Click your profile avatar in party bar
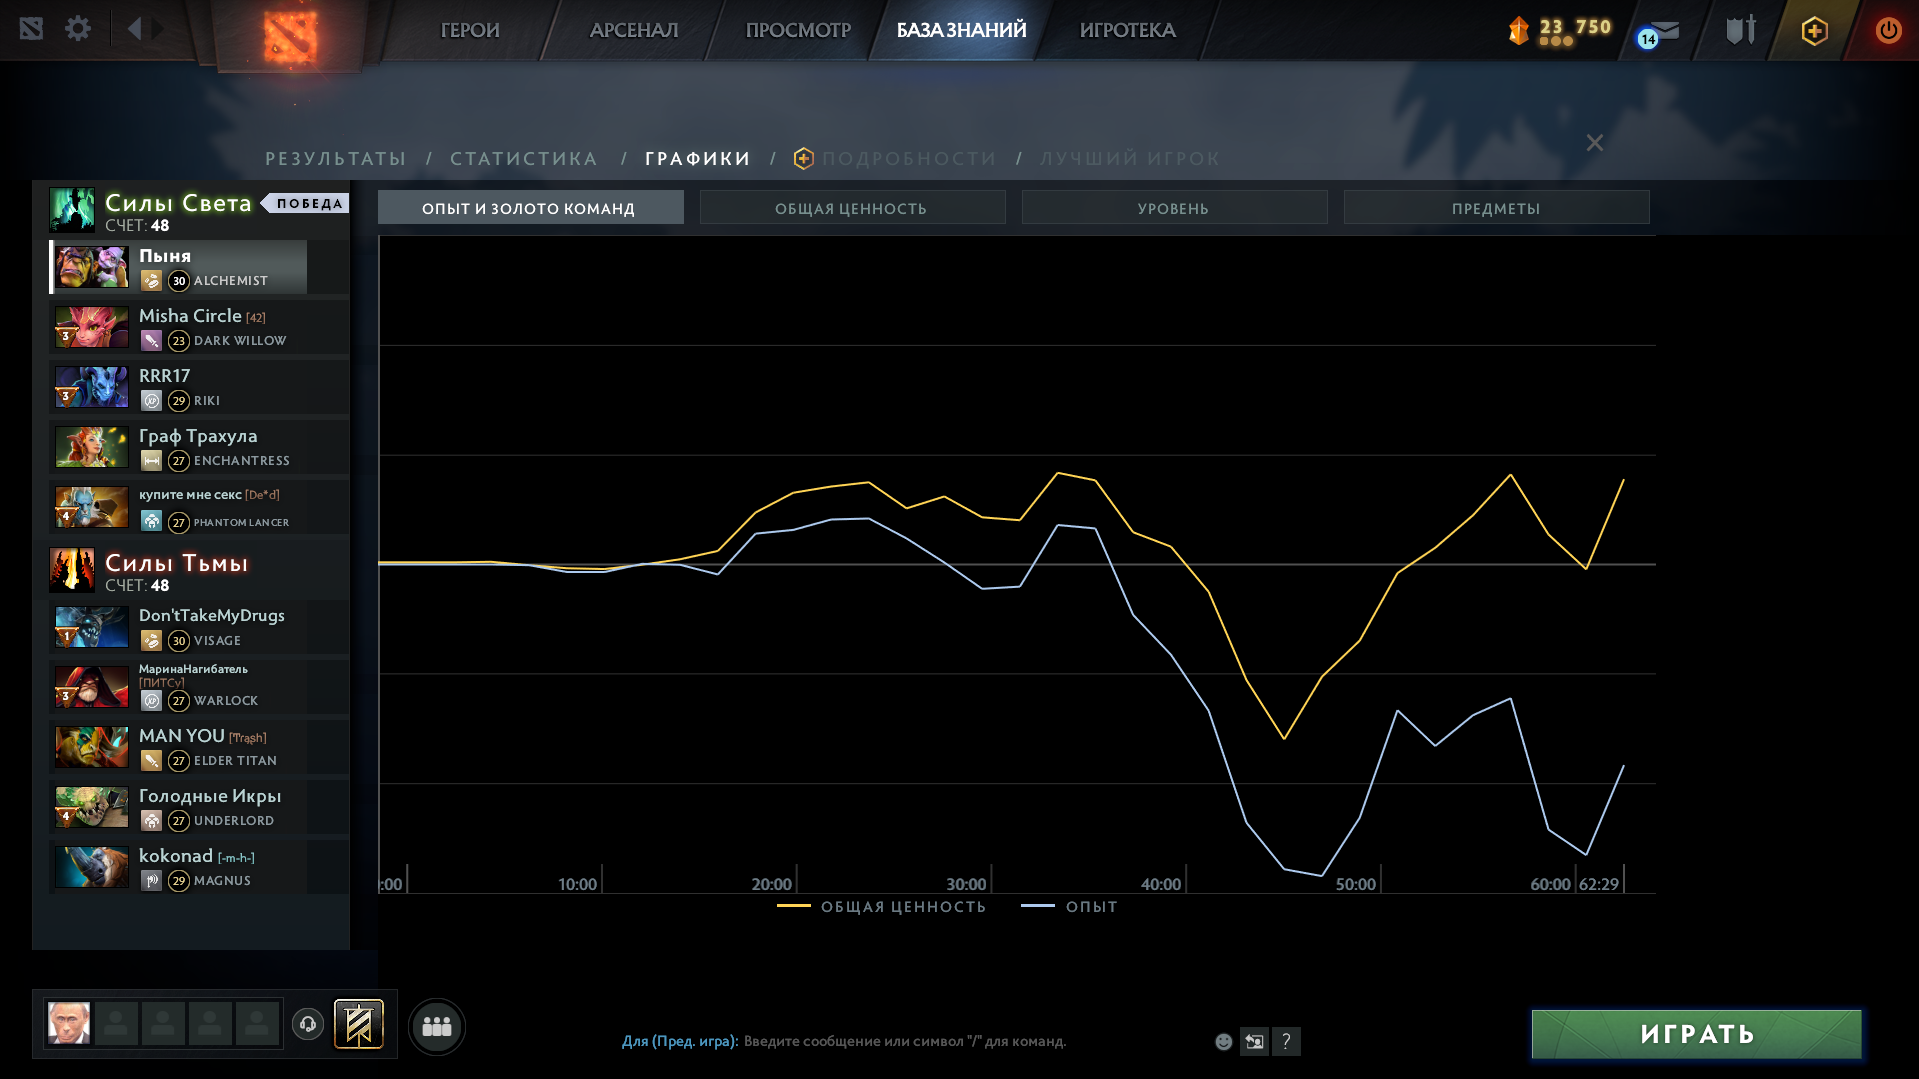This screenshot has height=1079, width=1919. 69,1023
